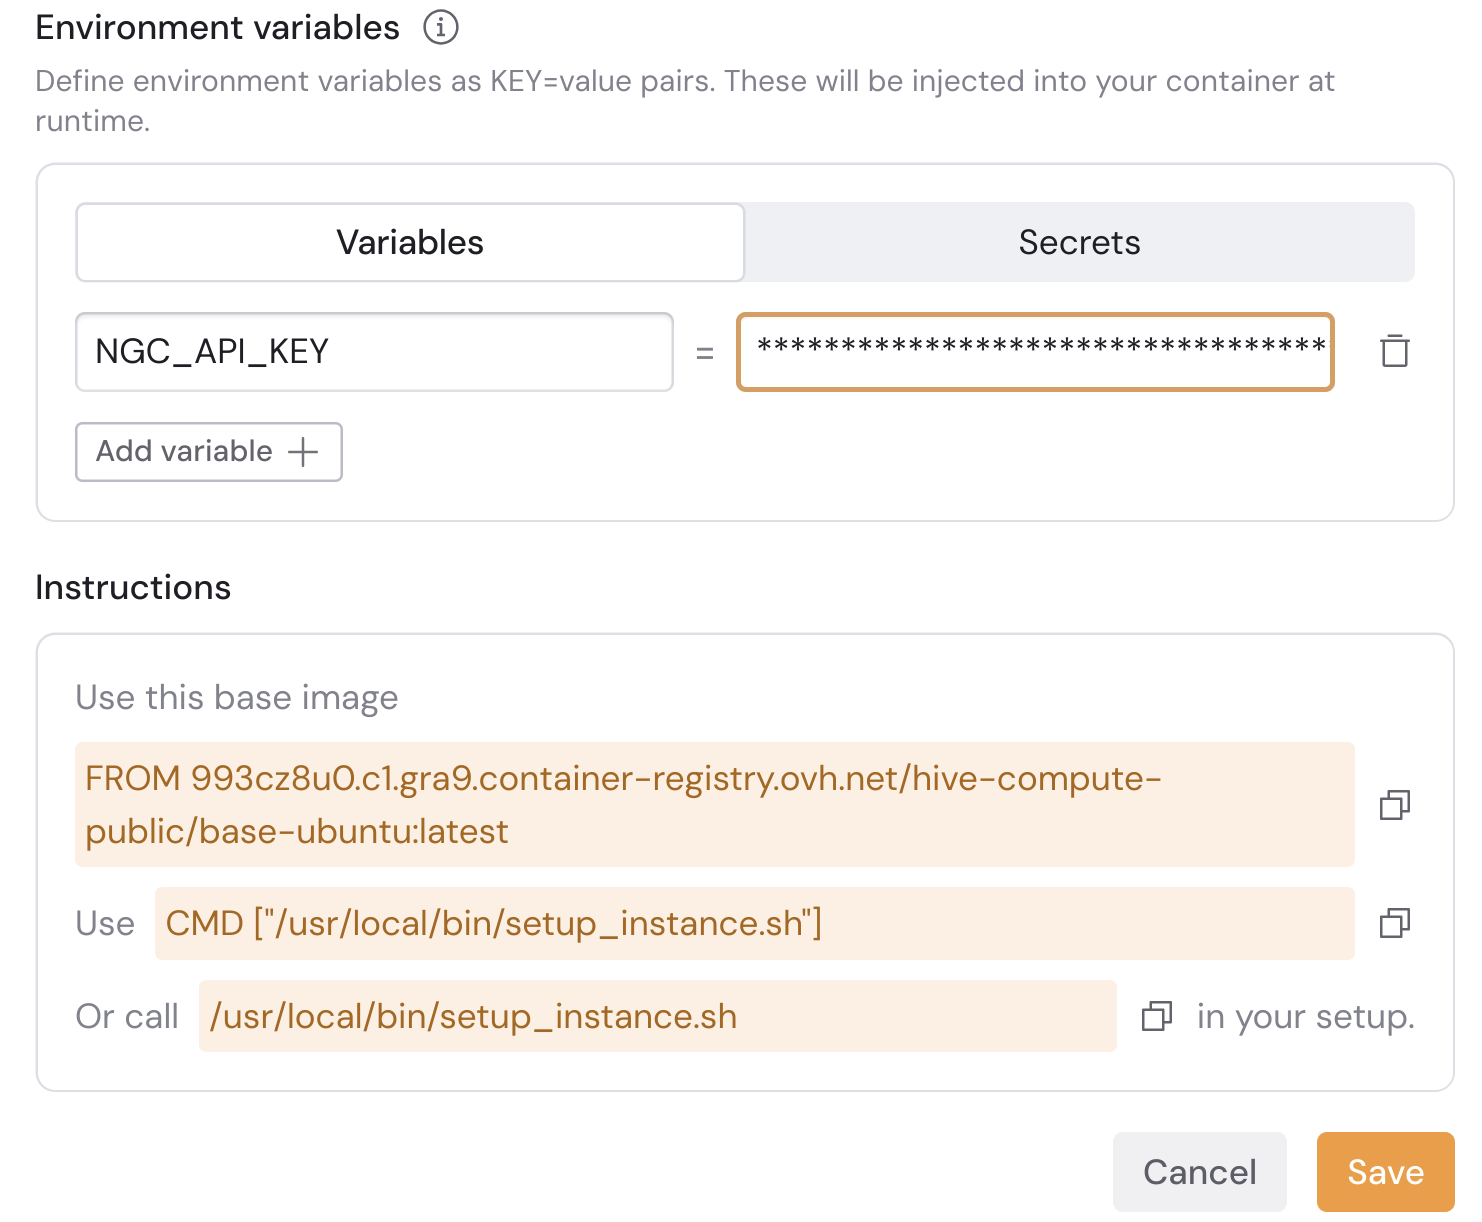
Task: Click the Instructions section heading
Action: point(133,587)
